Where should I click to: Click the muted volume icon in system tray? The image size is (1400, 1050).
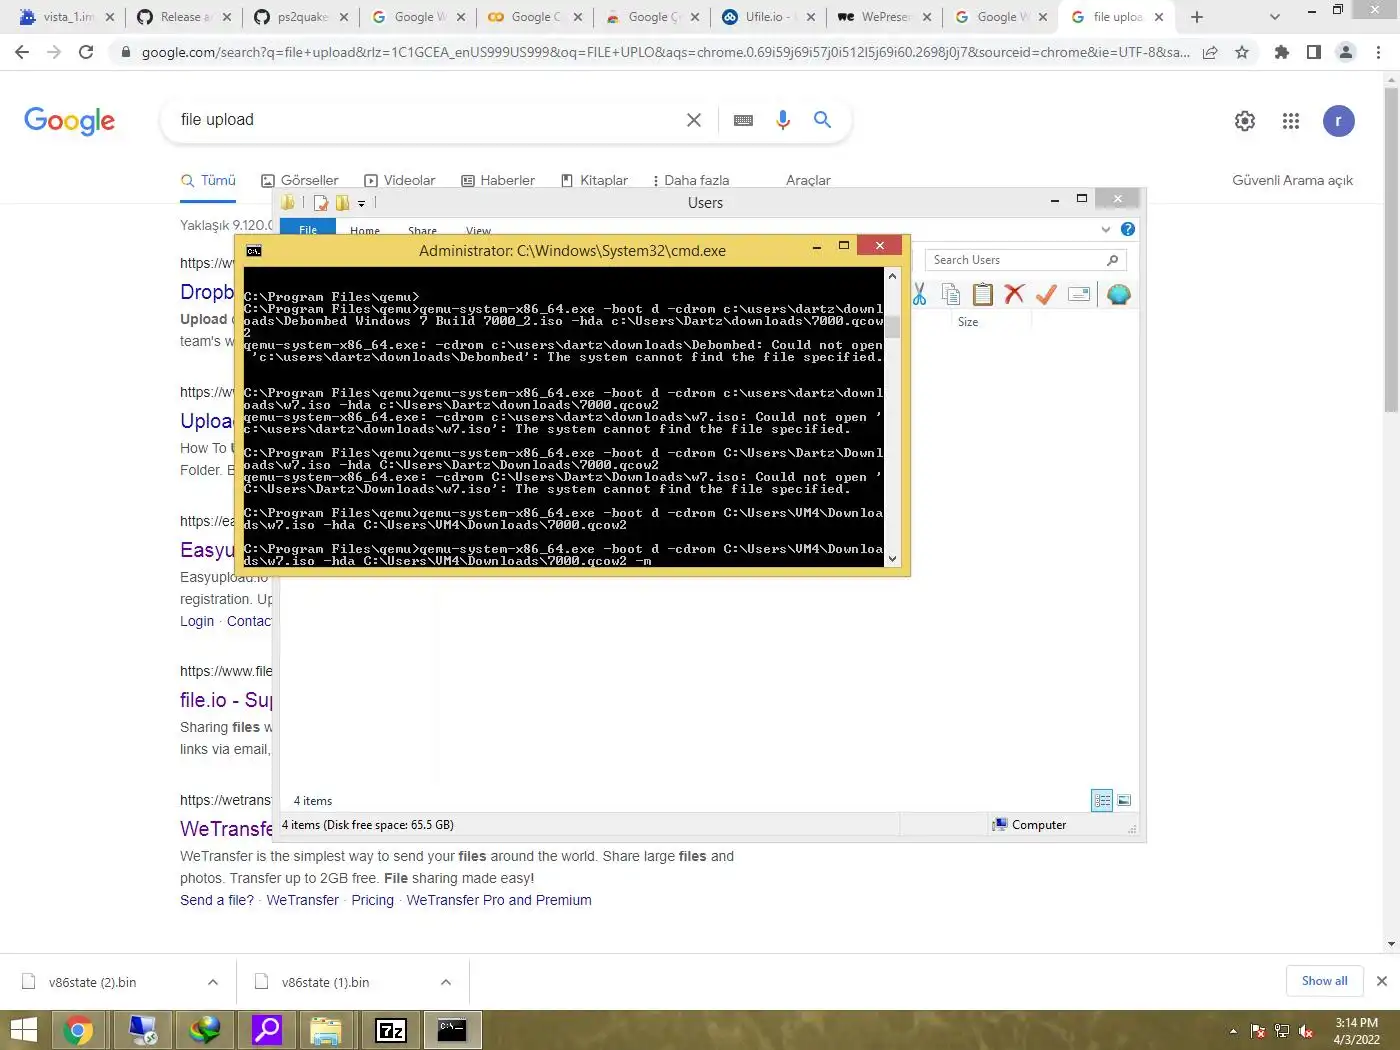[x=1306, y=1031]
